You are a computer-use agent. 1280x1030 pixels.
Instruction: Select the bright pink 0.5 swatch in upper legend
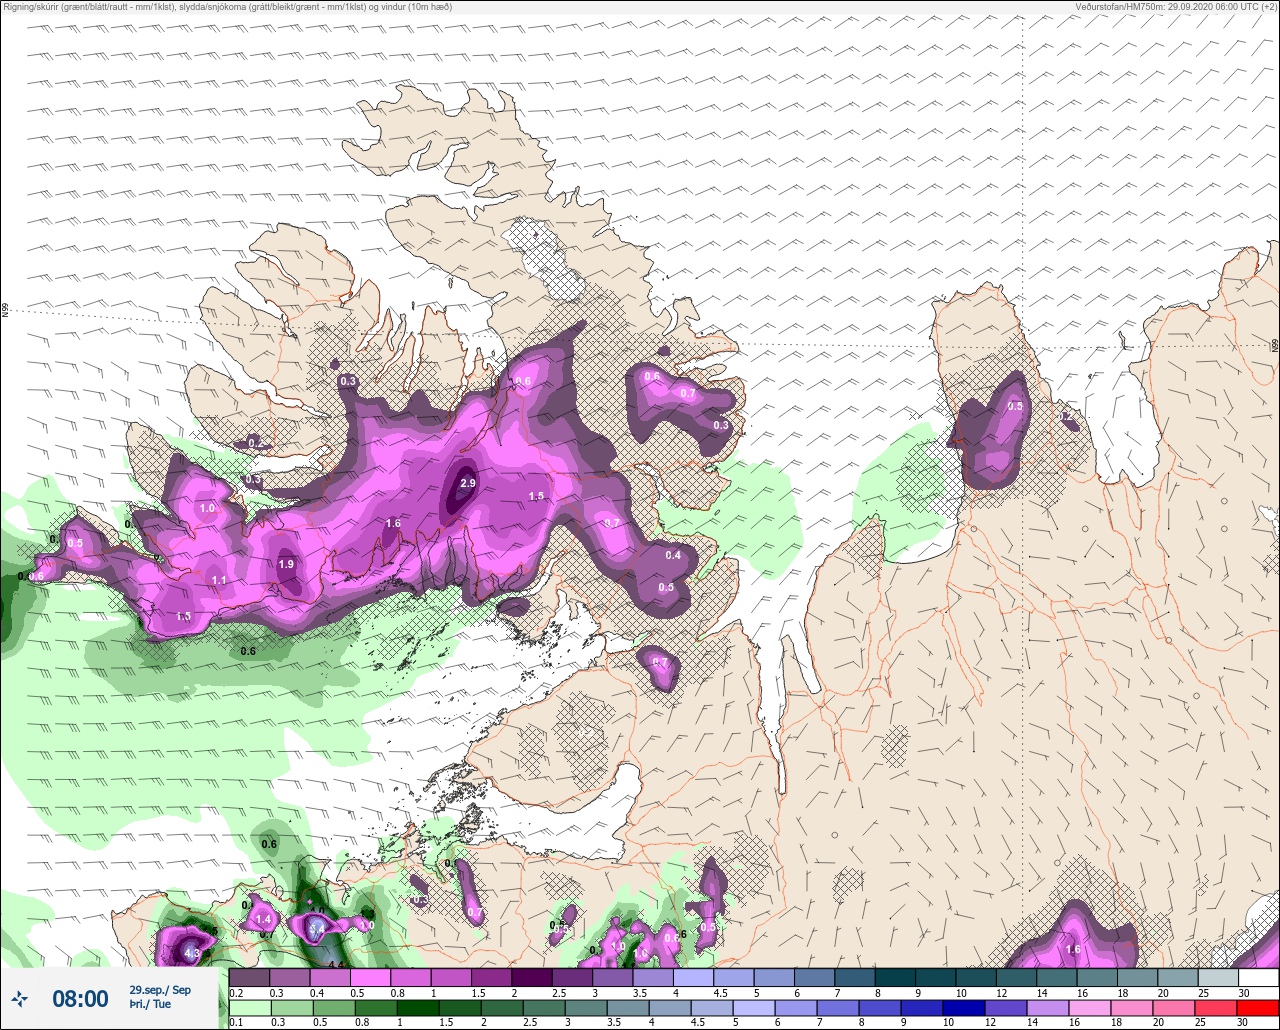point(370,977)
